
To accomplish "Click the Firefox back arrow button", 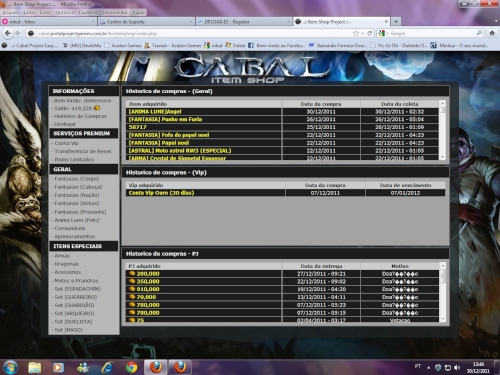I will click(x=8, y=33).
